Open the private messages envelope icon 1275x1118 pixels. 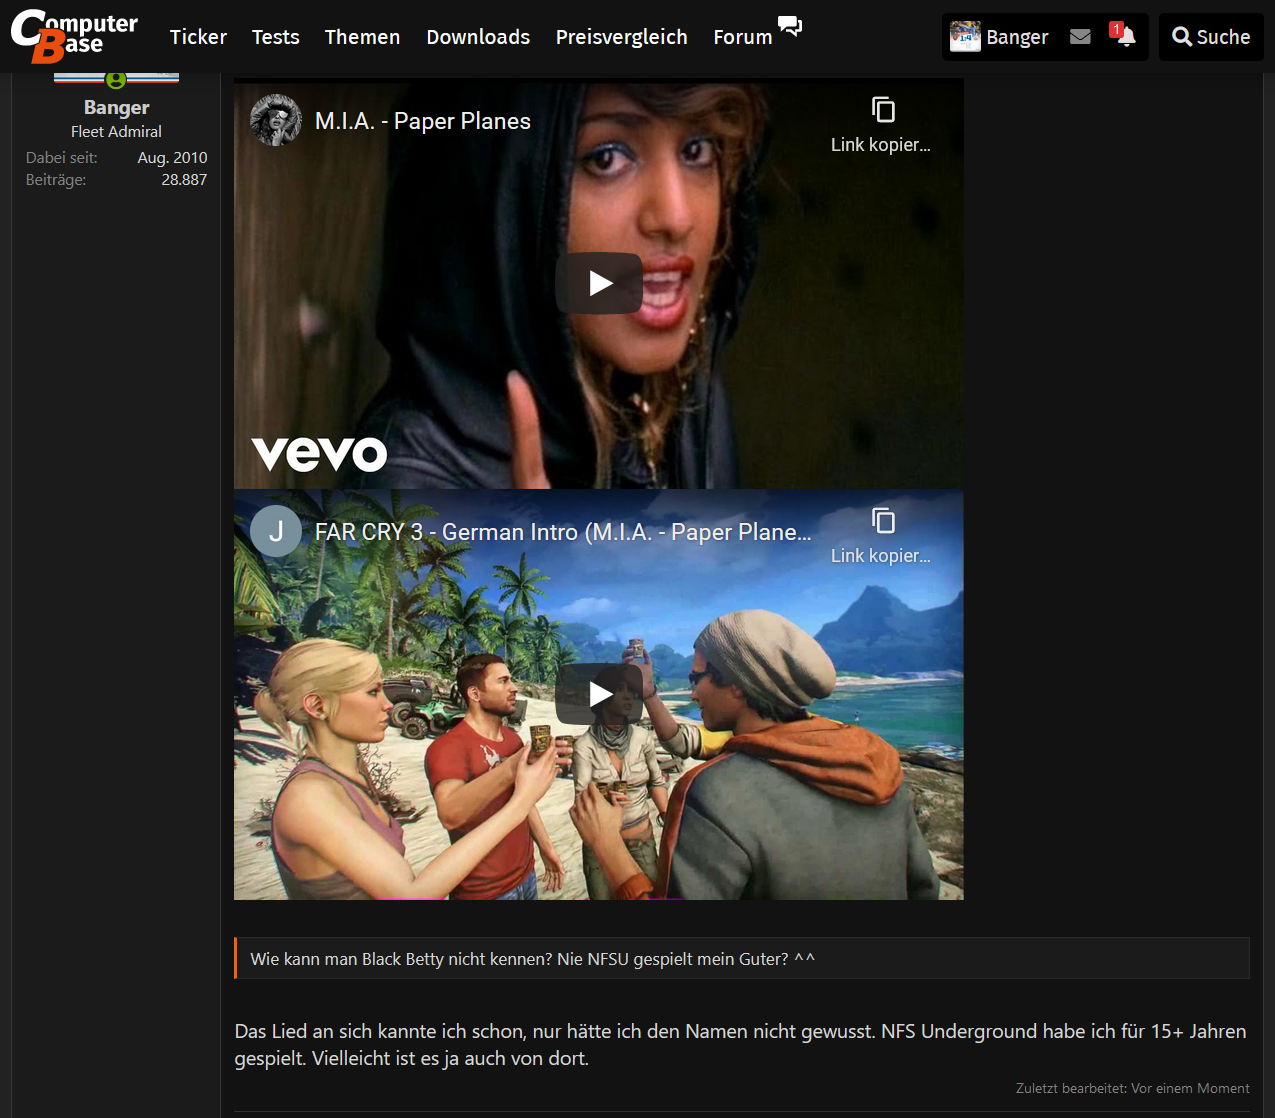pos(1080,37)
